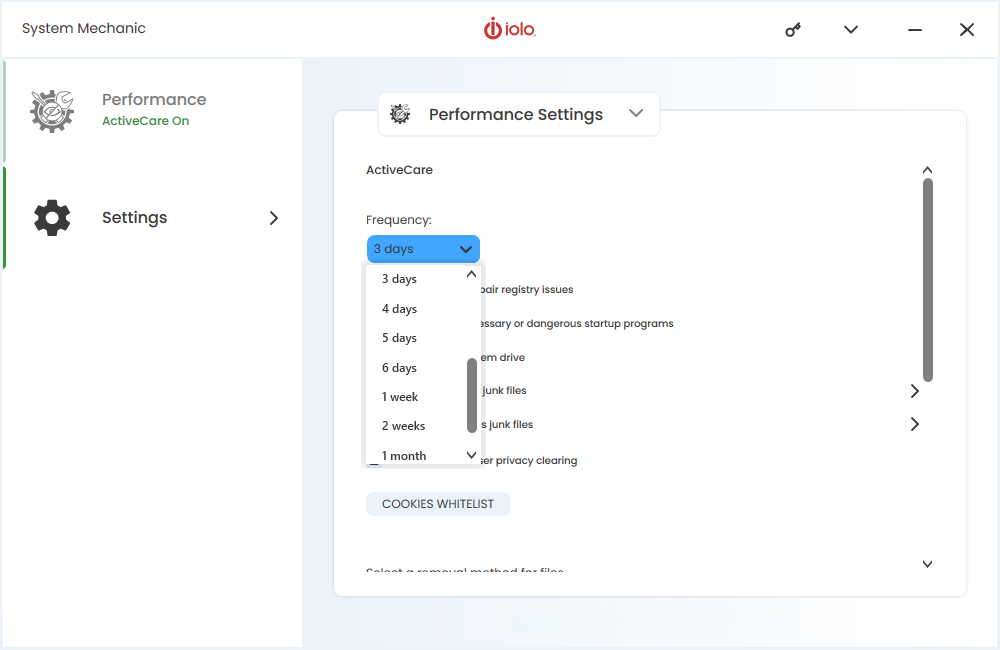
Task: Close the System Mechanic window
Action: click(967, 30)
